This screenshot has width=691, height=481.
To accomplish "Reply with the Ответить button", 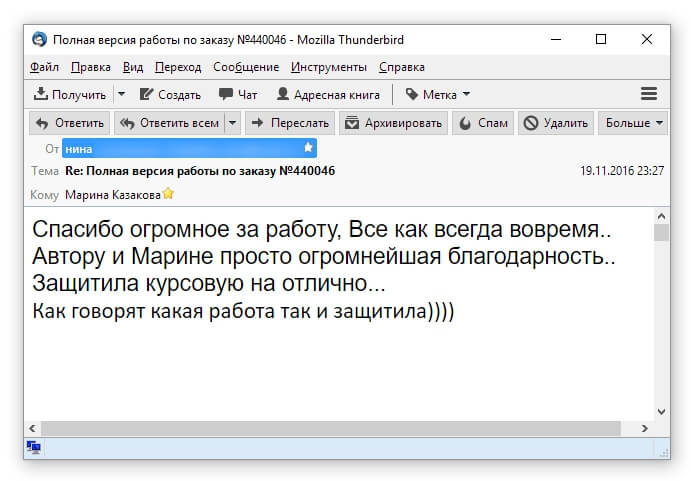I will click(70, 123).
